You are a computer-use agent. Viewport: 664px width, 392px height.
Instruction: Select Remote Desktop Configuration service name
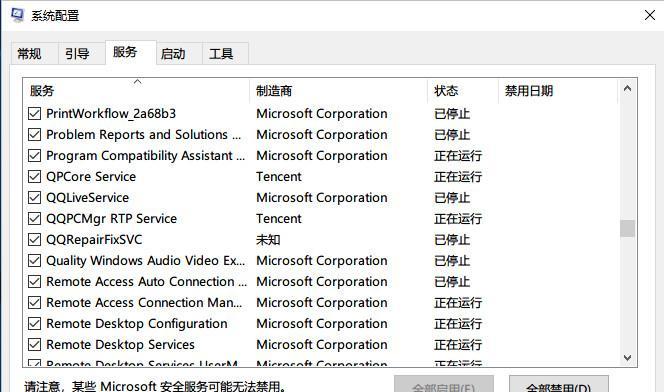137,324
